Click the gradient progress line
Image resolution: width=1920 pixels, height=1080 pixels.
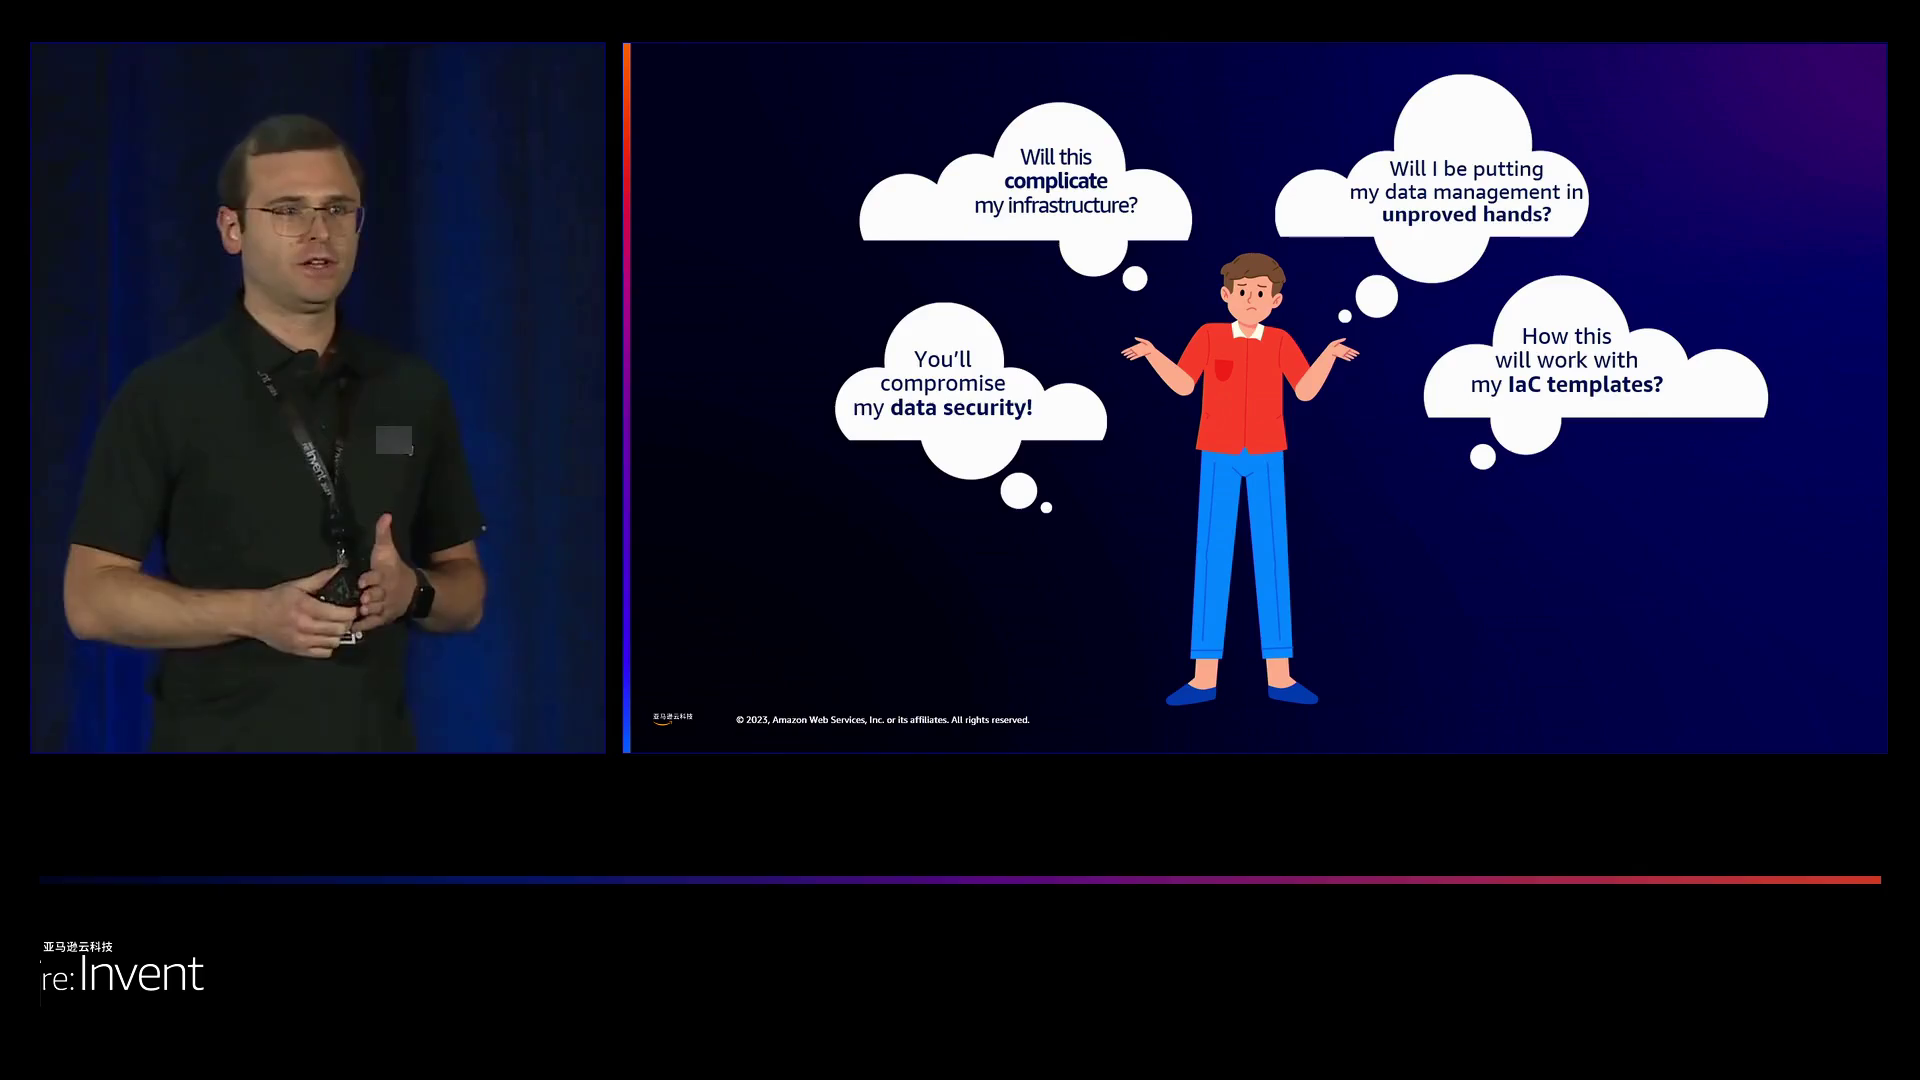[x=960, y=880]
